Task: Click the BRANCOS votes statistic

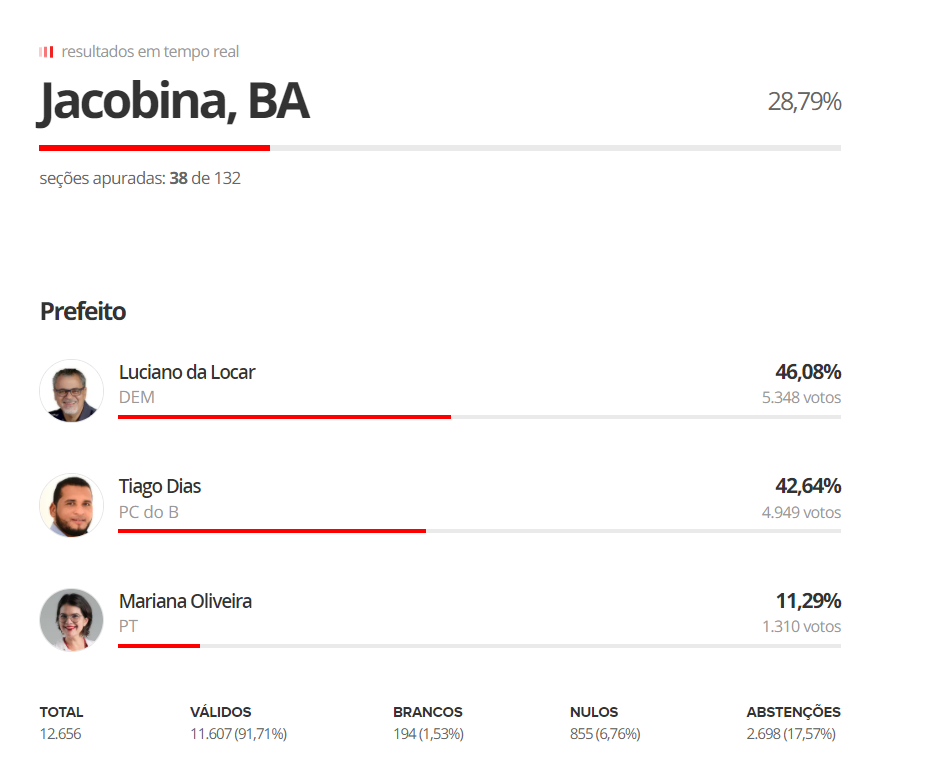Action: 428,723
